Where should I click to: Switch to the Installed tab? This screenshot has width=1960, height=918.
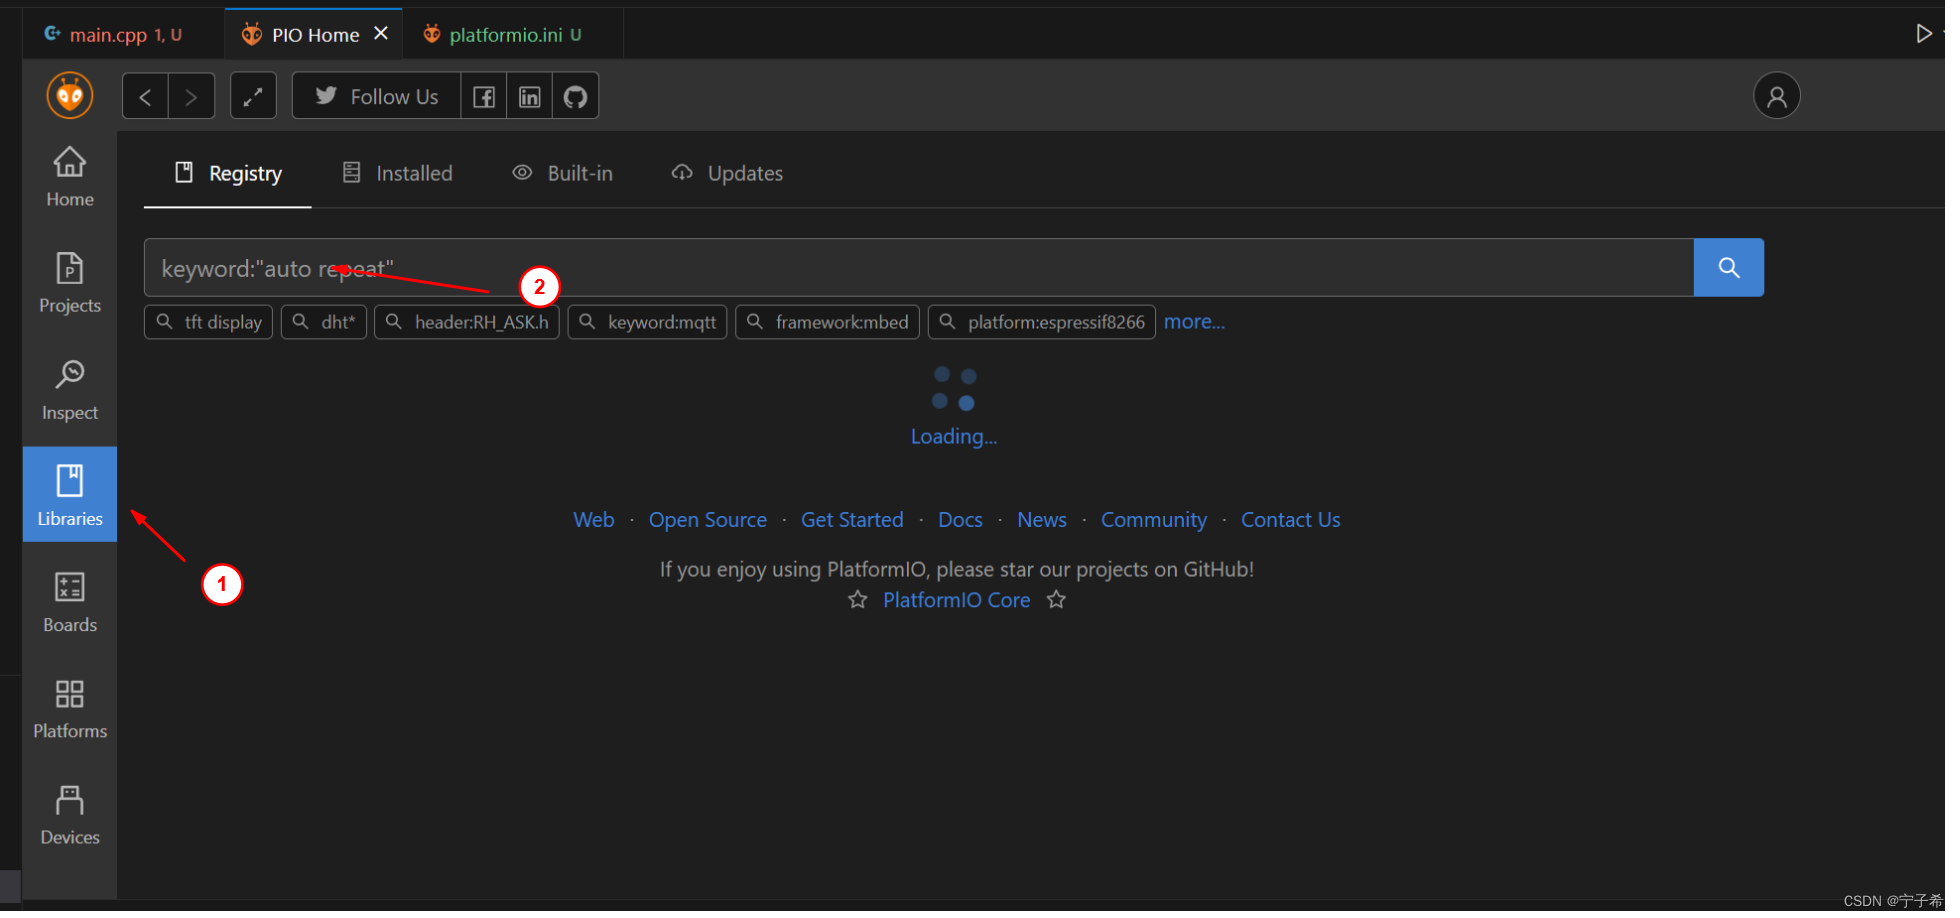click(399, 174)
